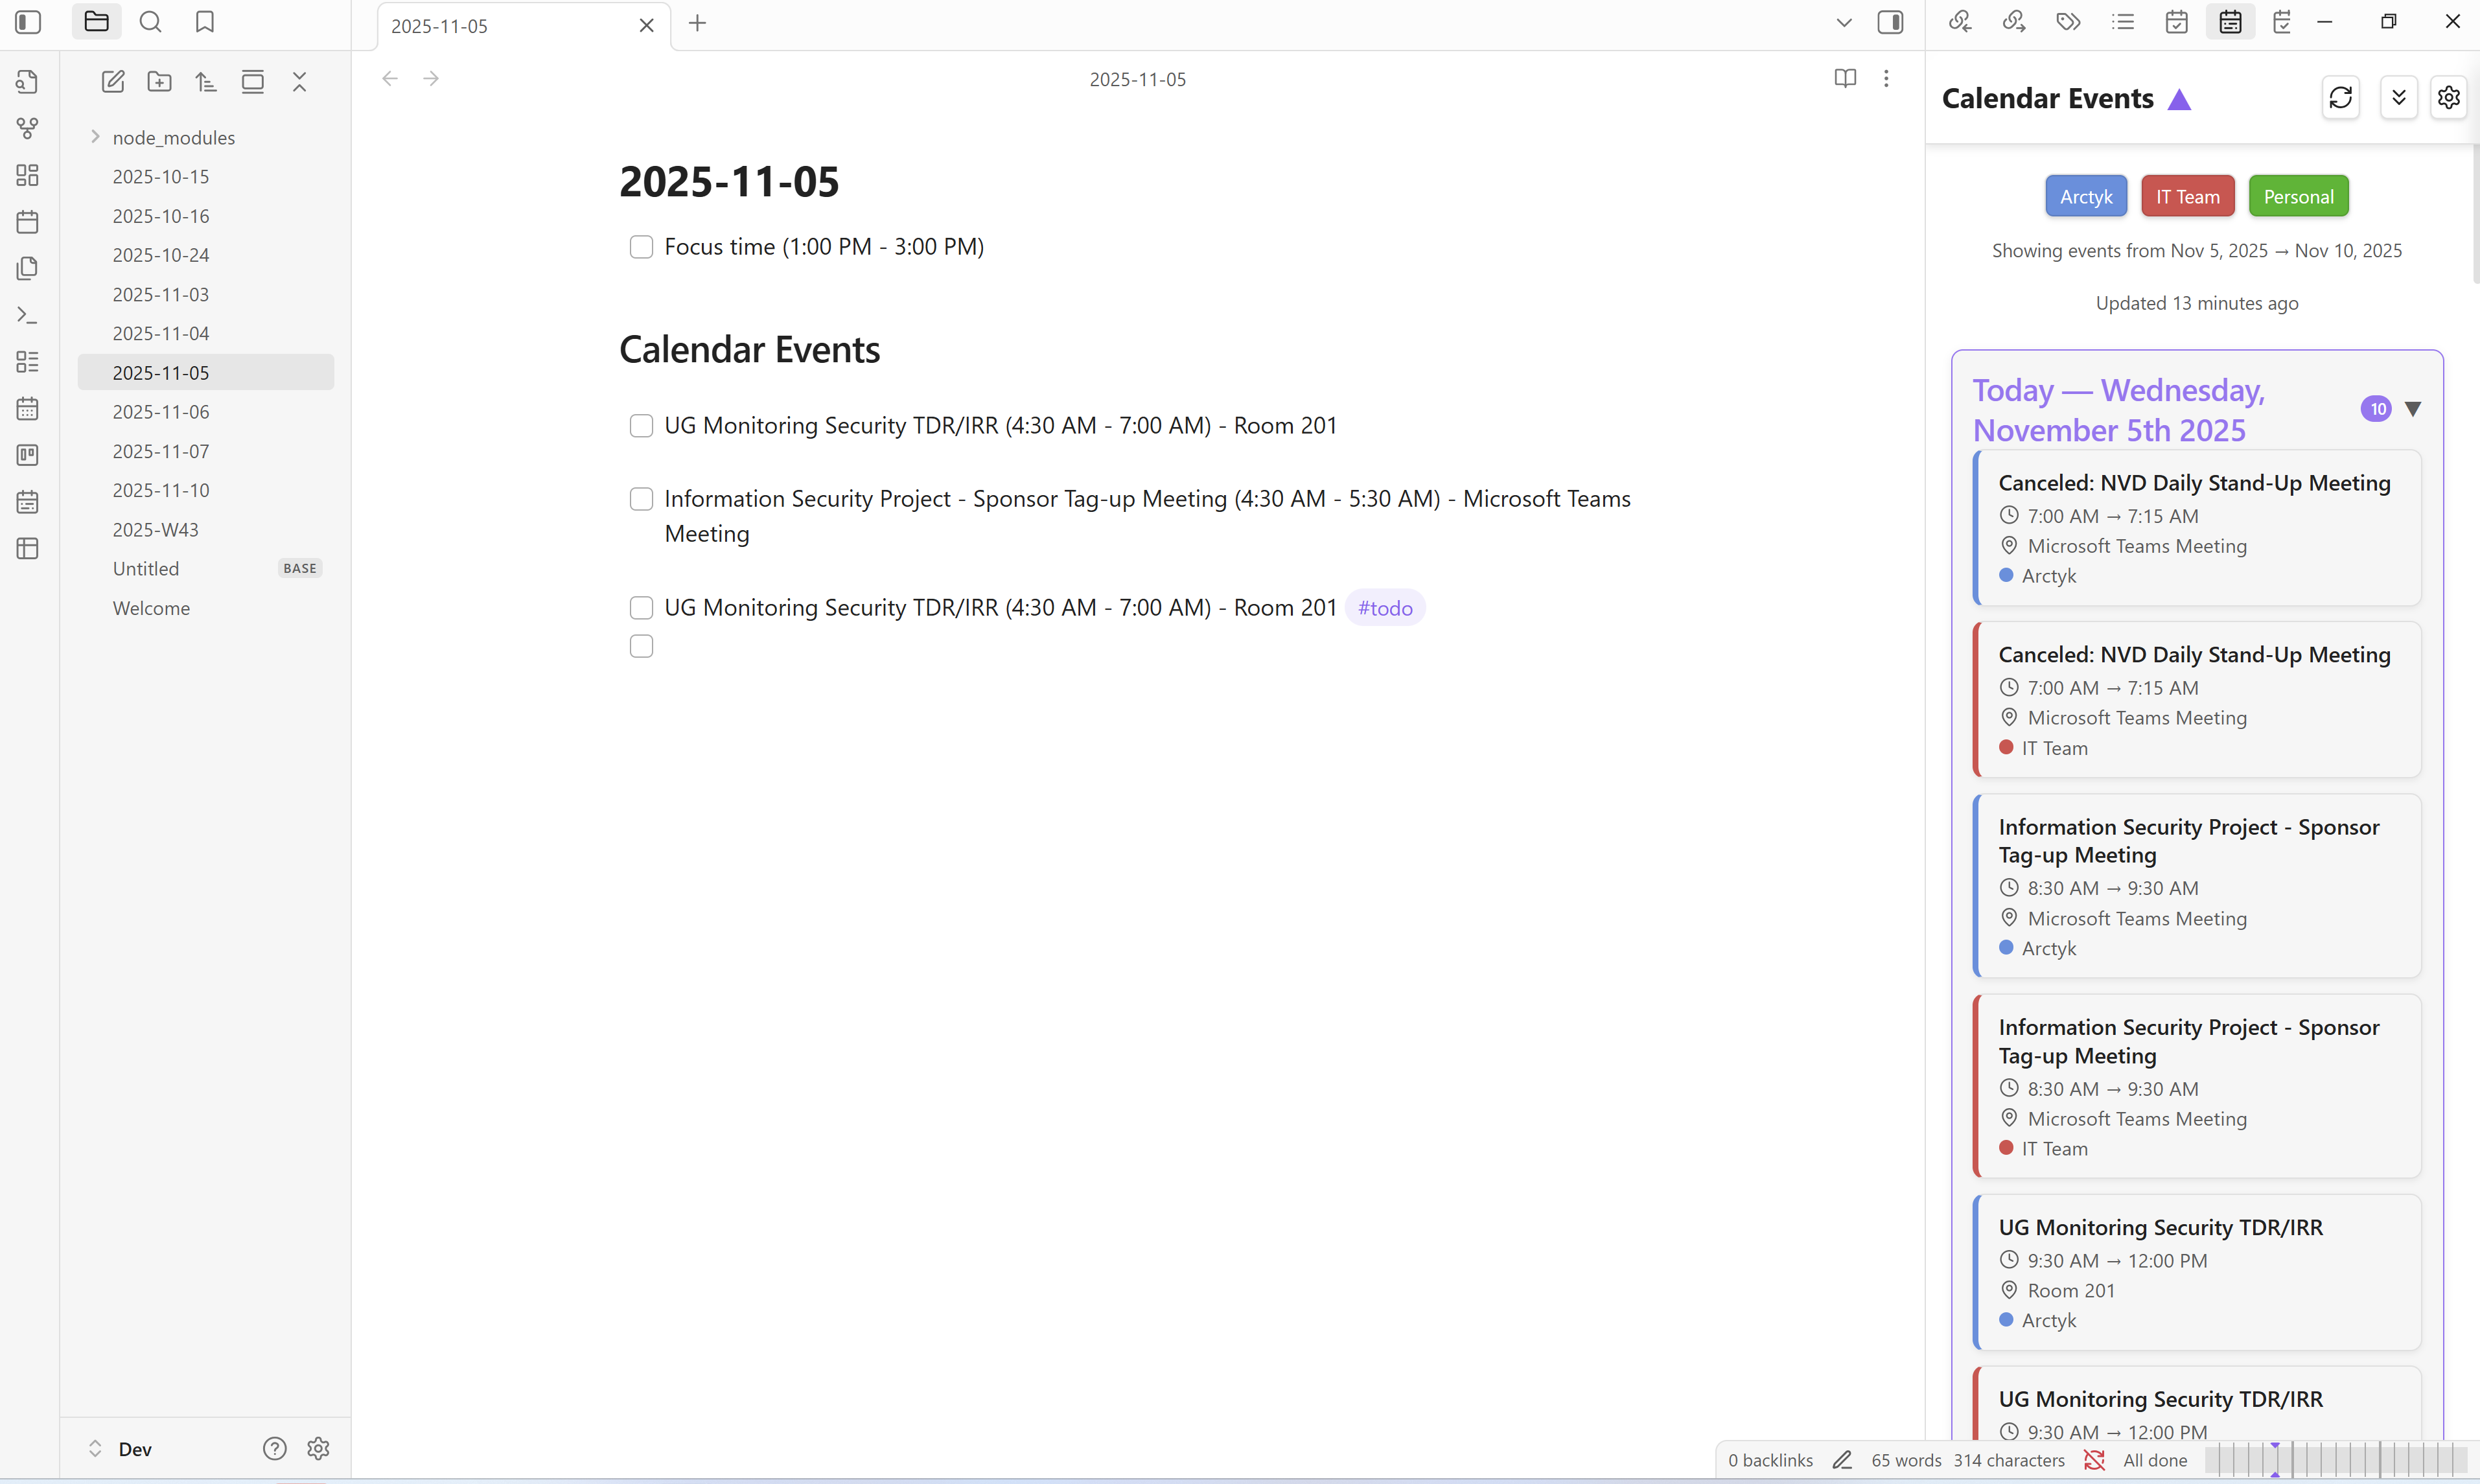Open the Dev vault switcher

tap(120, 1448)
